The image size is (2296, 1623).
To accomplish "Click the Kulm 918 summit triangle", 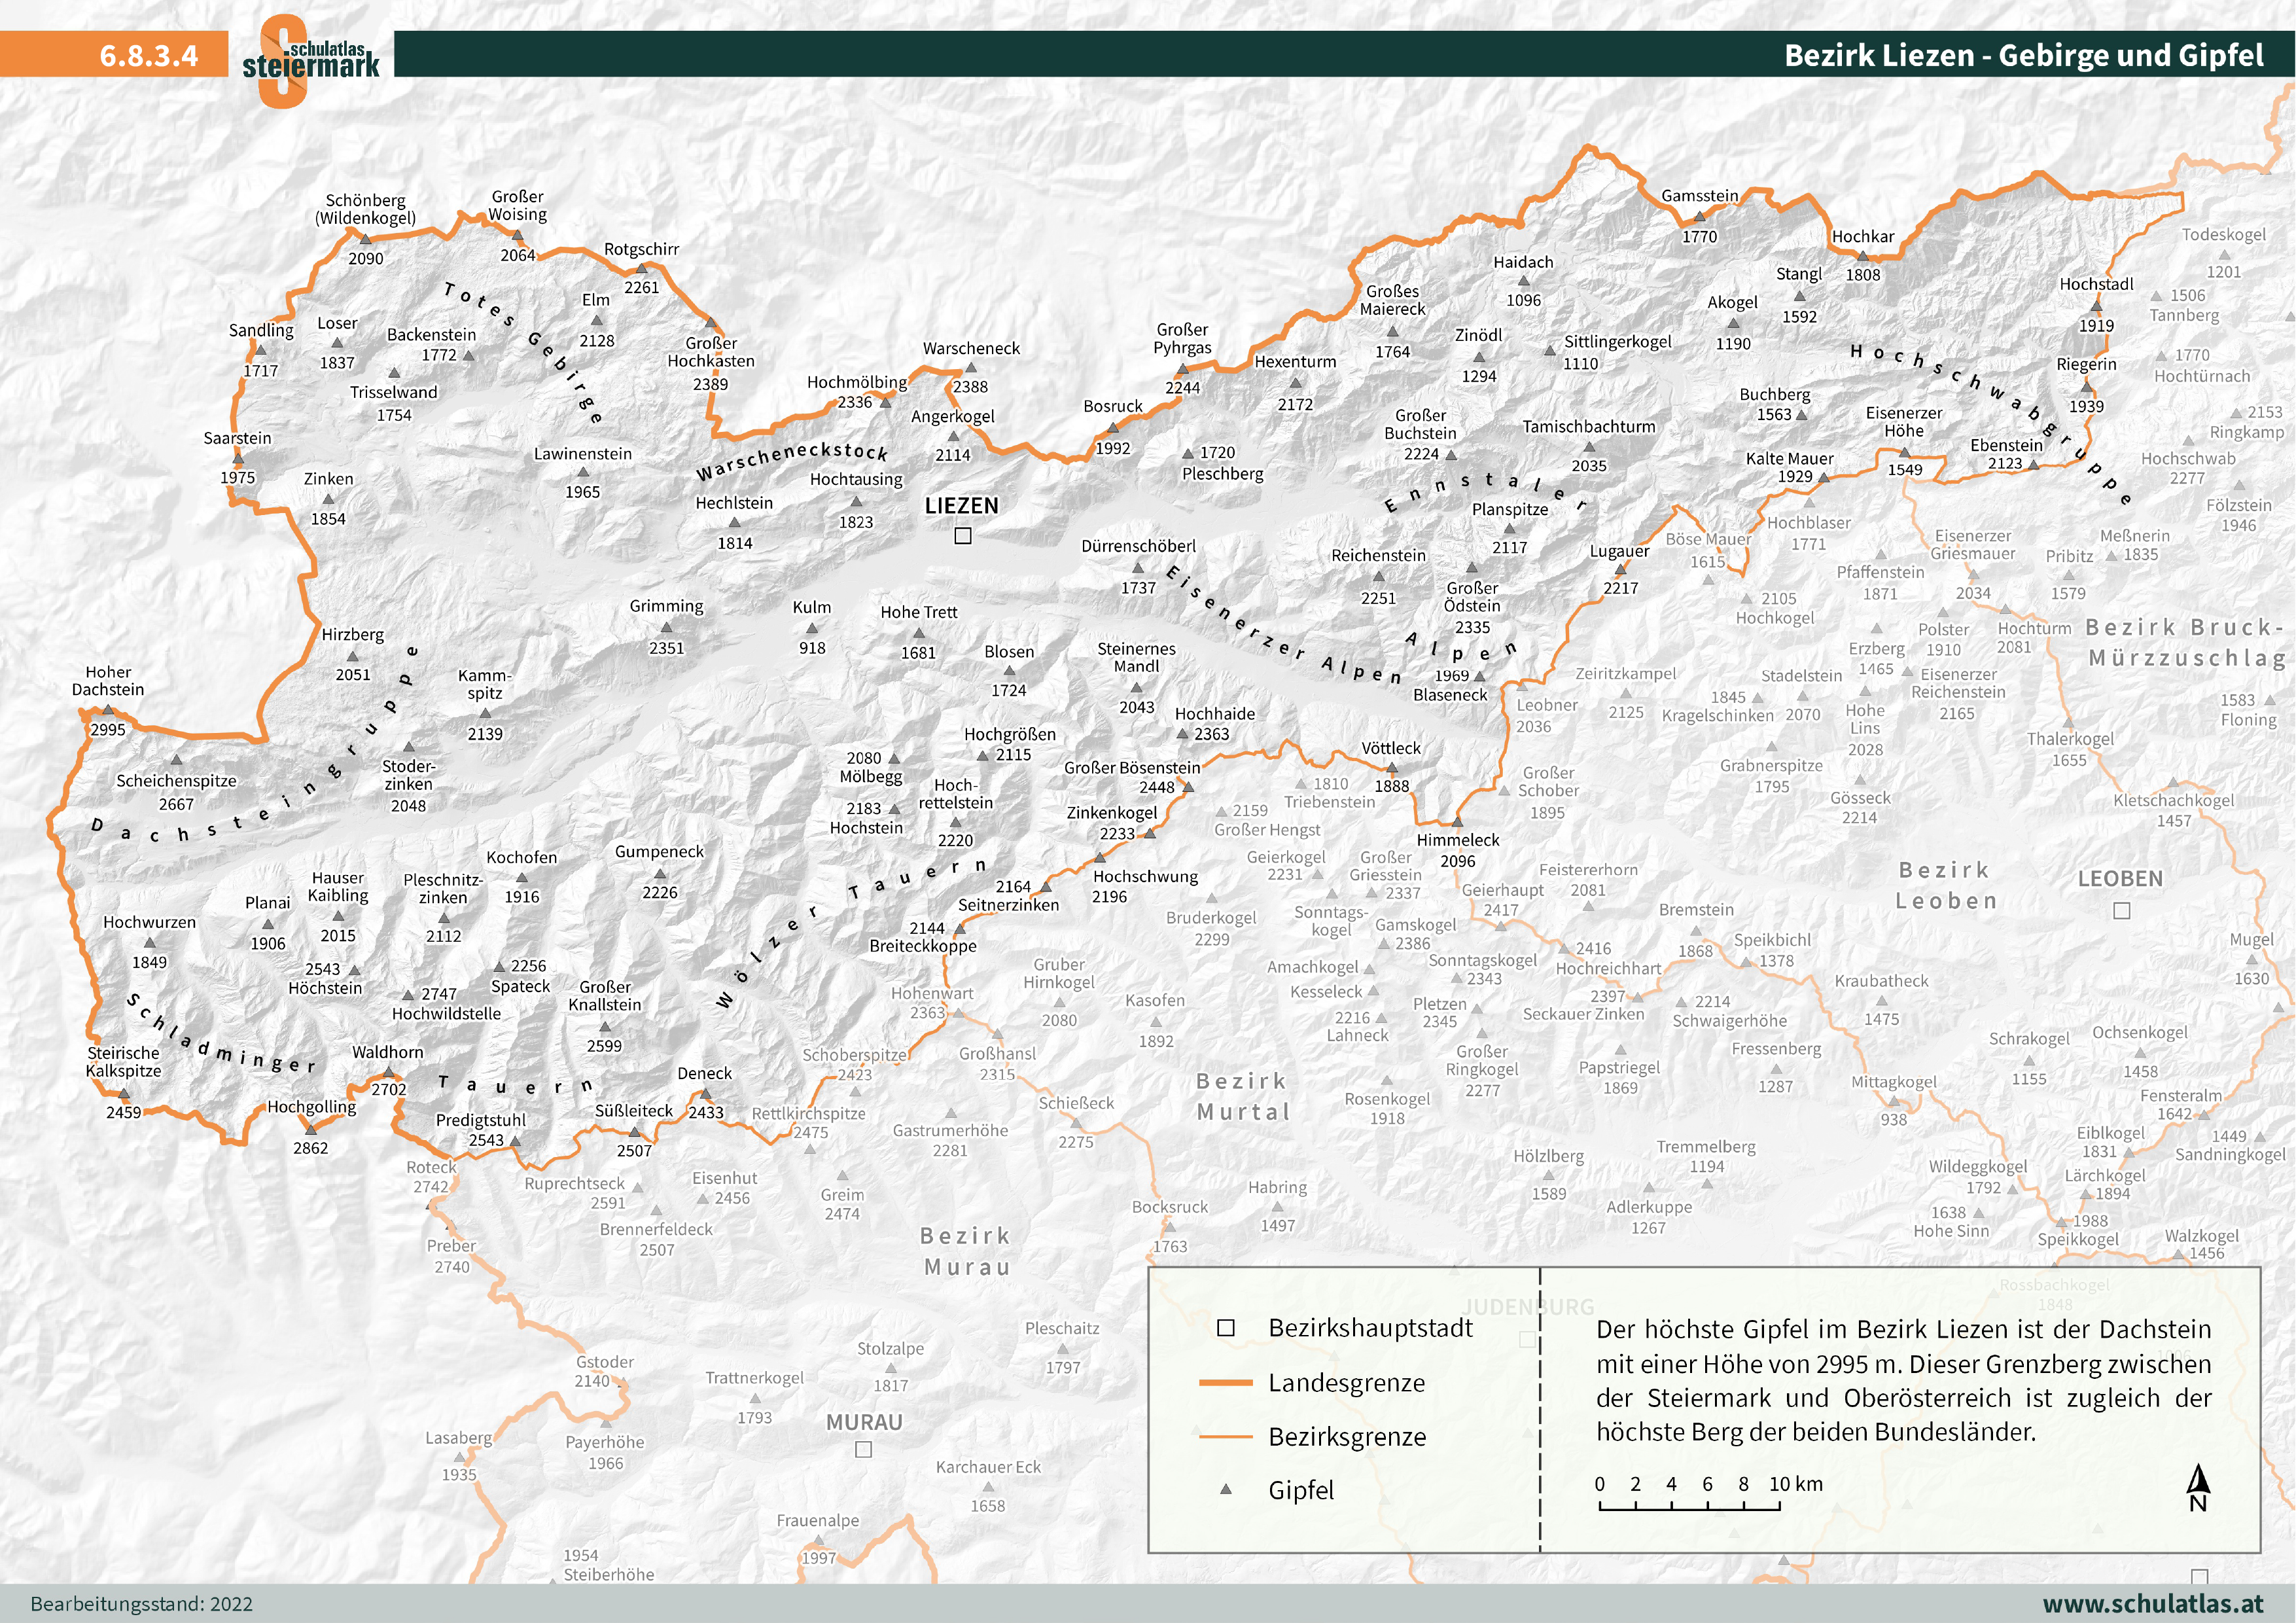I will point(812,628).
